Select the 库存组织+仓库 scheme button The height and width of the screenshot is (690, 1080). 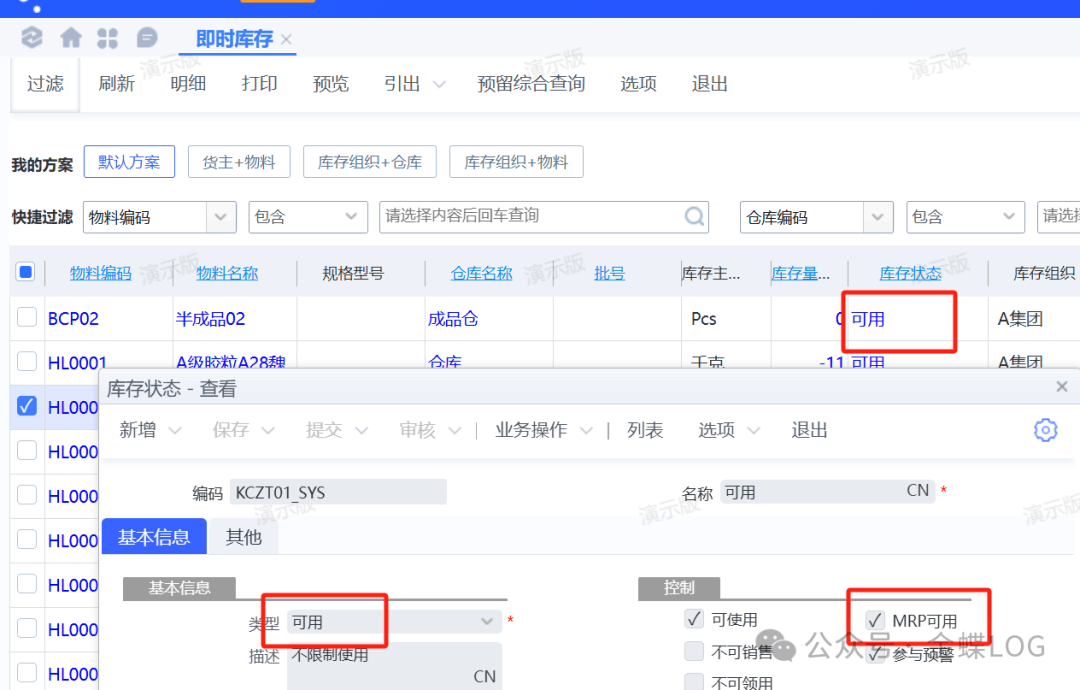(369, 162)
